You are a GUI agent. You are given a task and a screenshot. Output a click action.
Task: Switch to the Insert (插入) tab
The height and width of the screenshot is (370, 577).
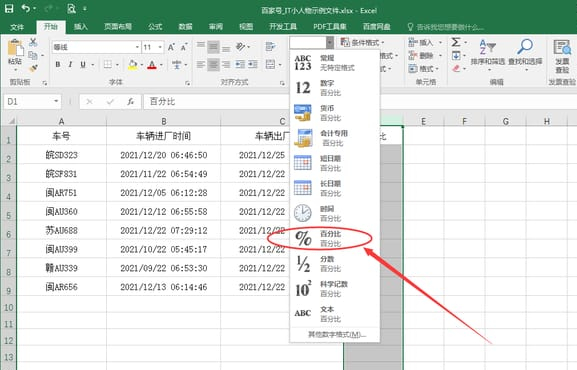(81, 27)
